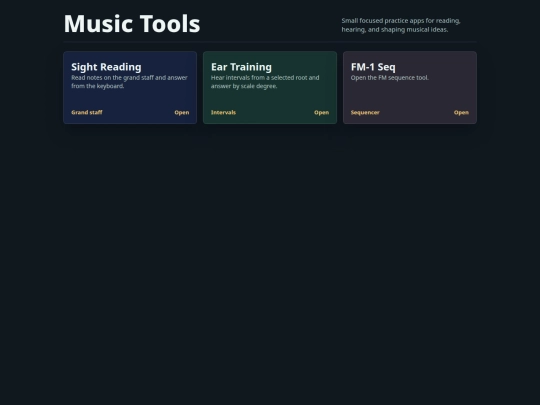Click the Sight Reading heading

click(106, 67)
